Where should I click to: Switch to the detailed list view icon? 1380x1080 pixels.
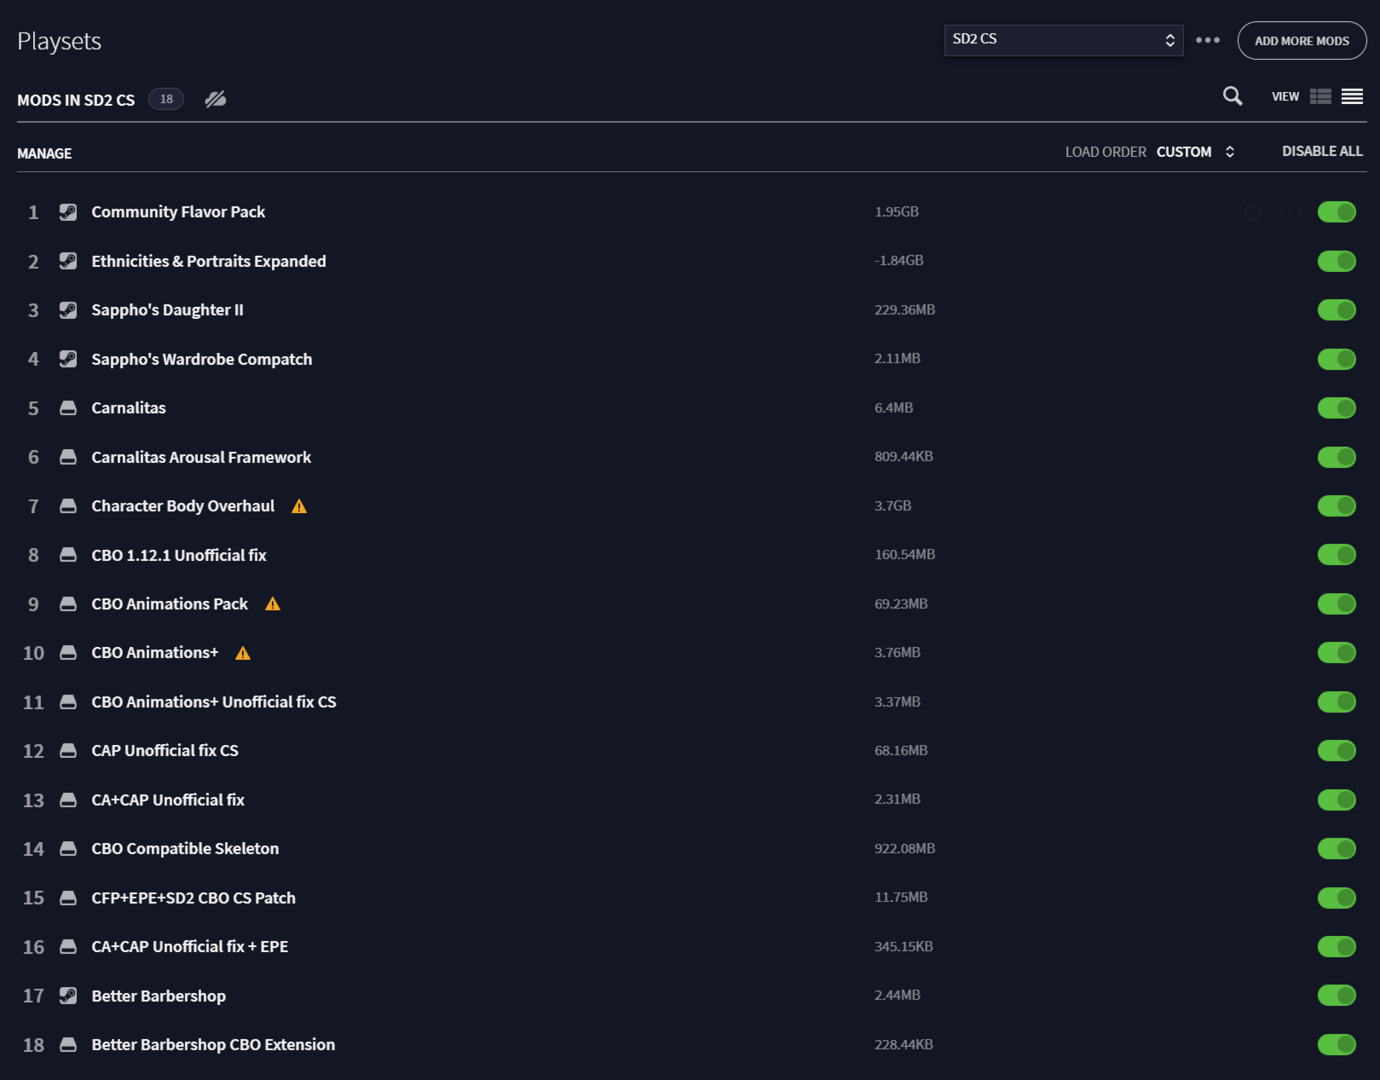point(1320,96)
